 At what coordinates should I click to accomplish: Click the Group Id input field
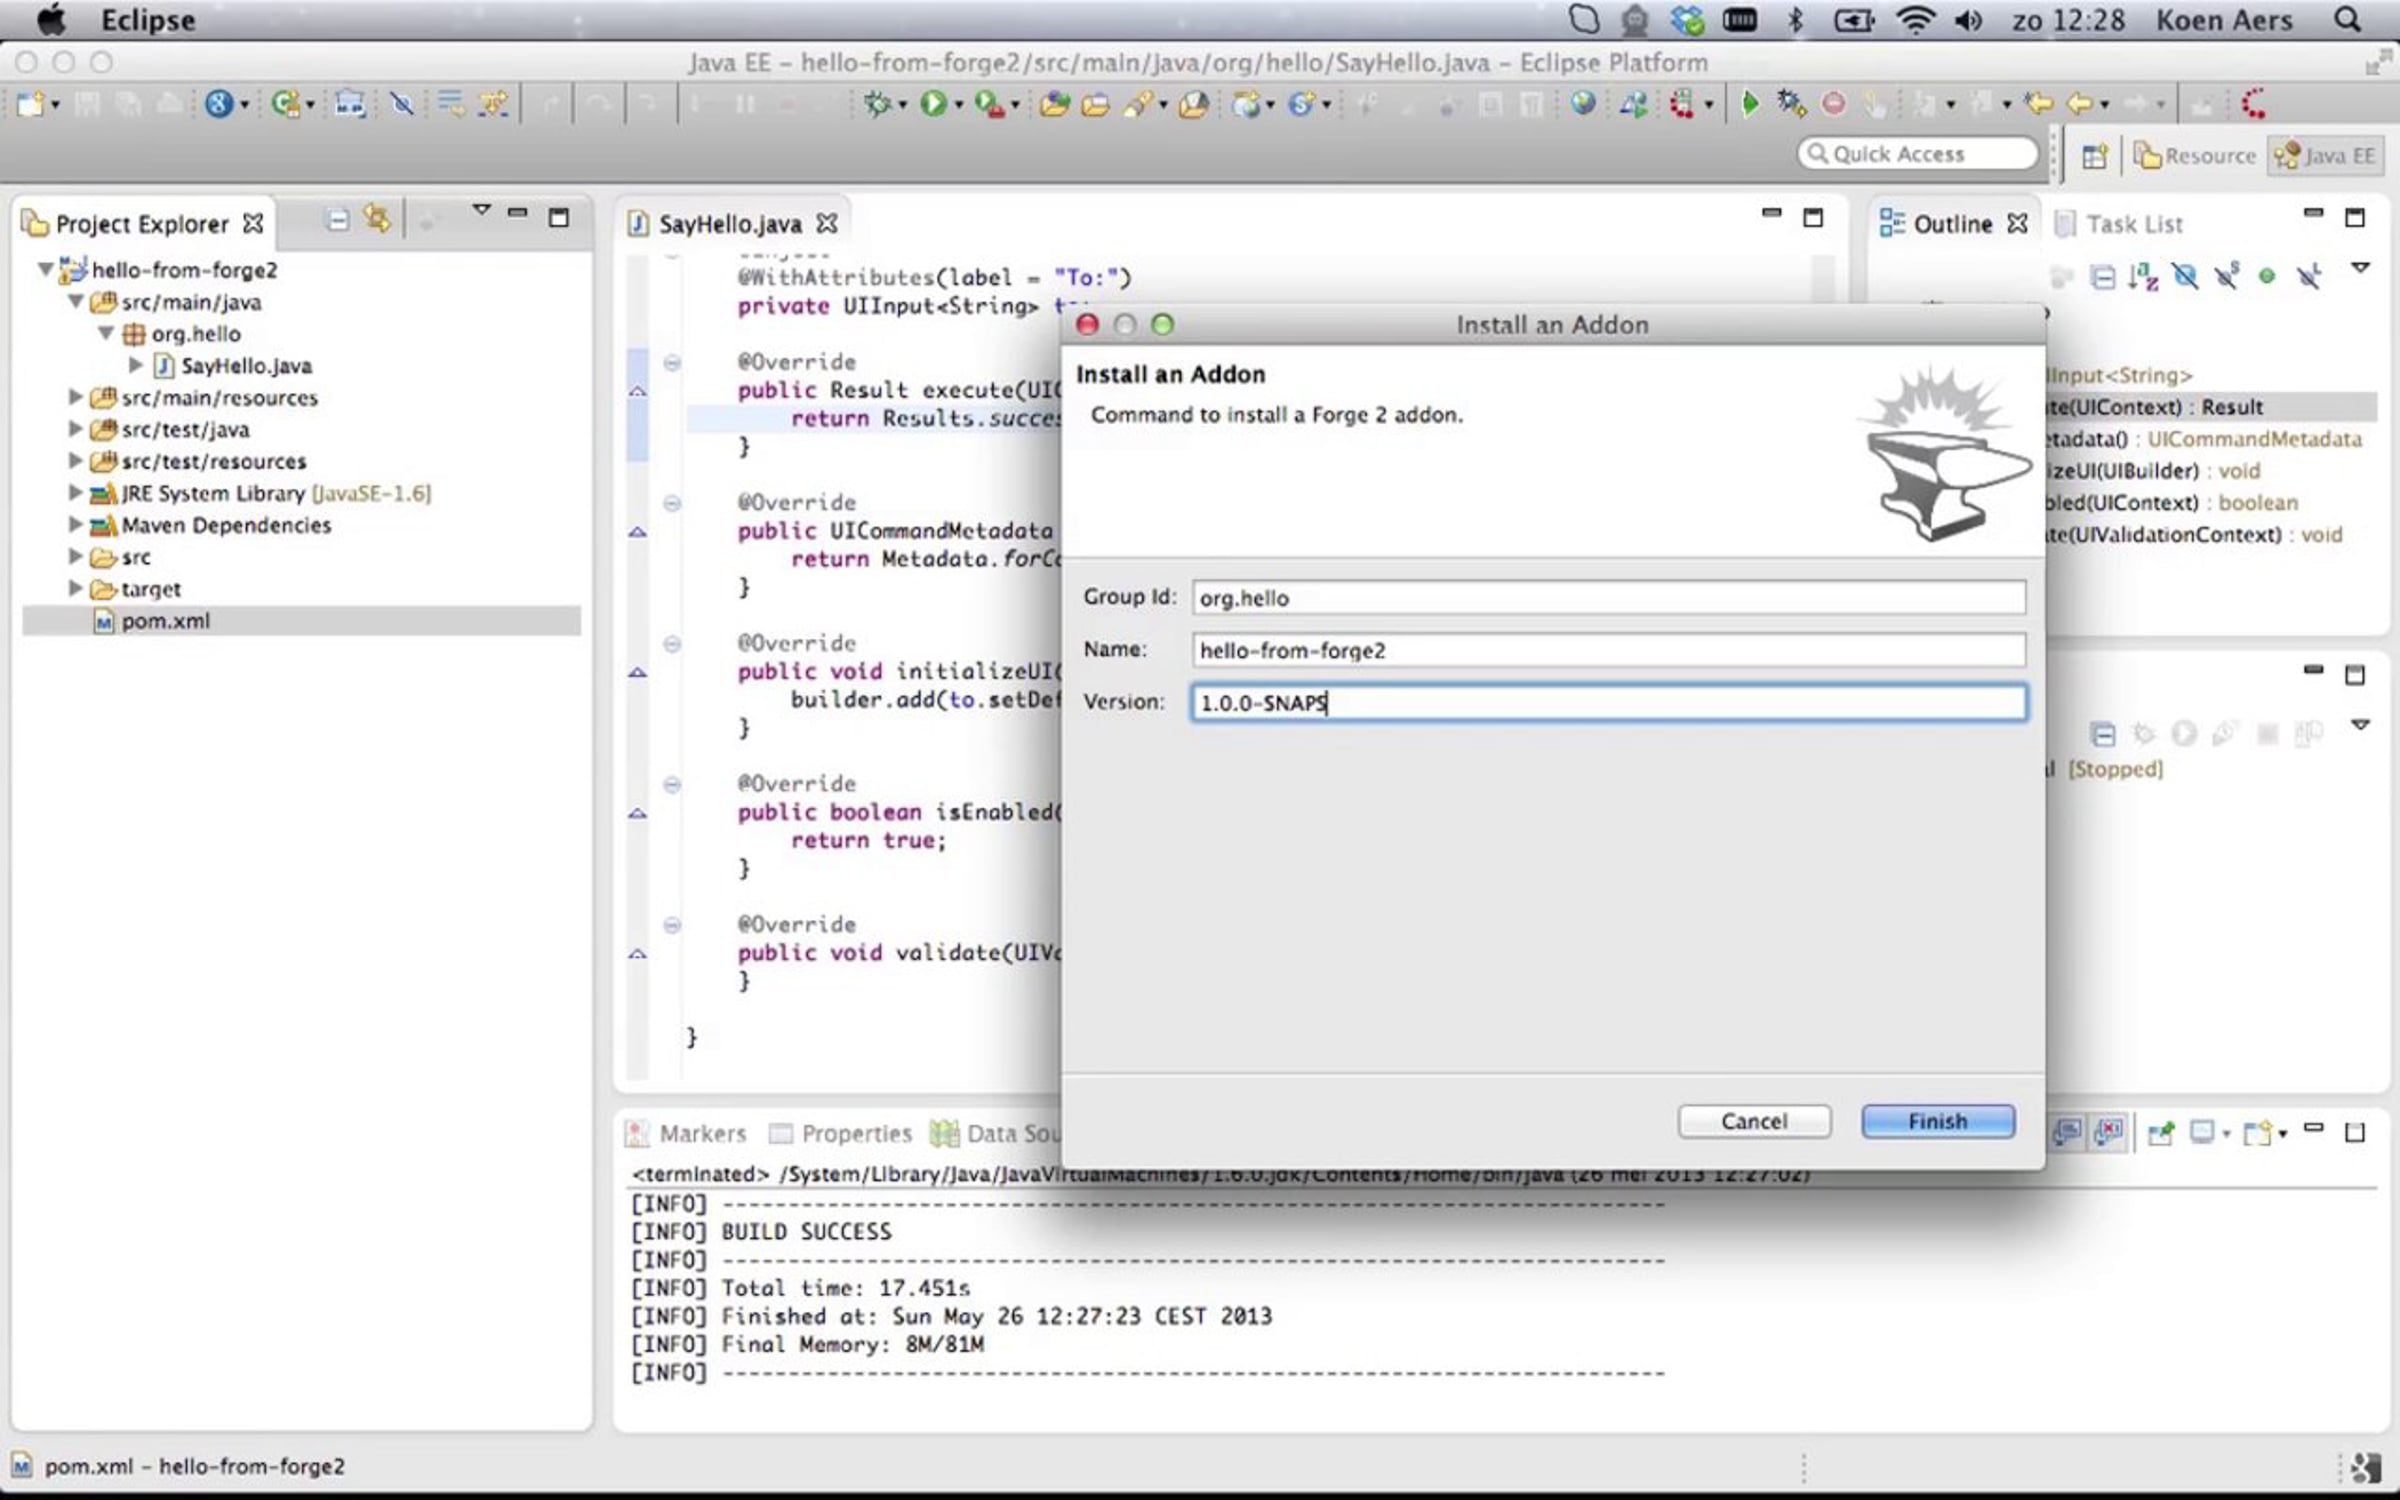(x=1609, y=597)
